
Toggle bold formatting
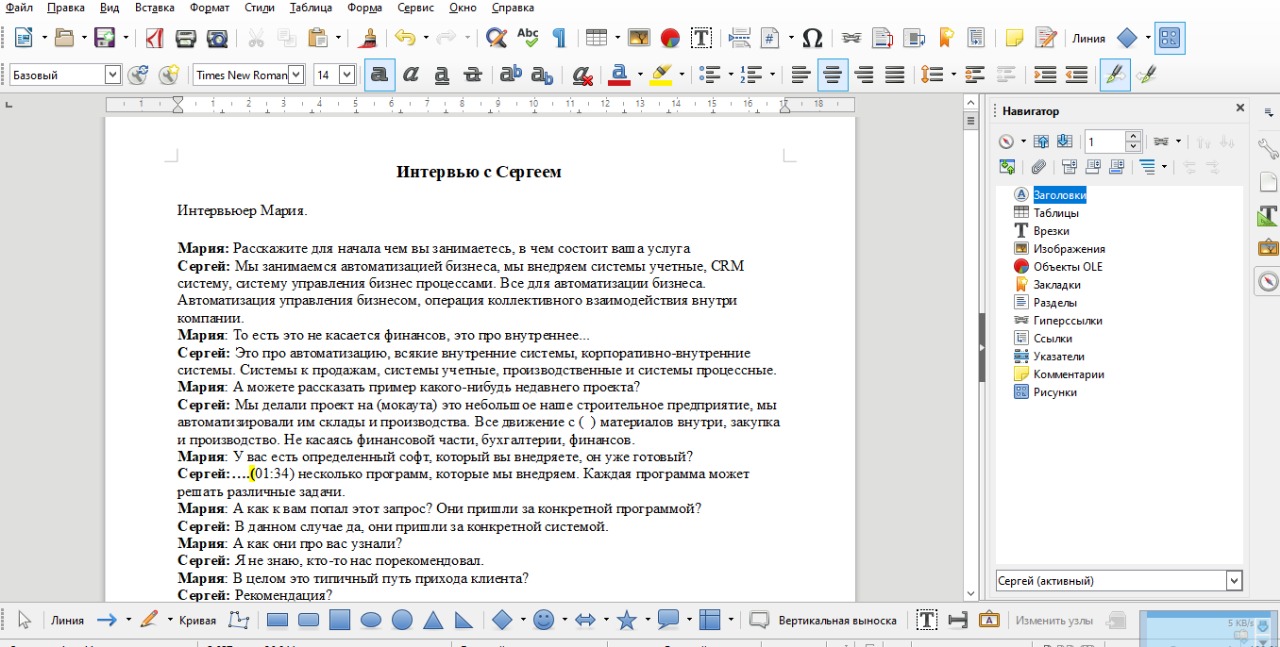(x=380, y=75)
